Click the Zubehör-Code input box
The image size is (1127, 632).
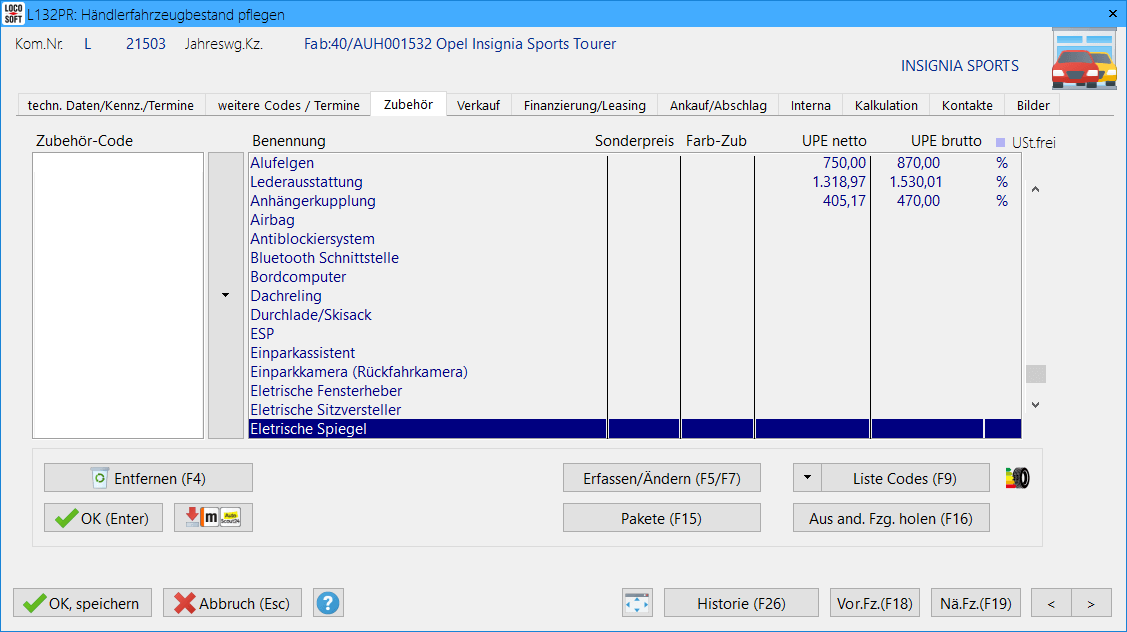pyautogui.click(x=118, y=295)
